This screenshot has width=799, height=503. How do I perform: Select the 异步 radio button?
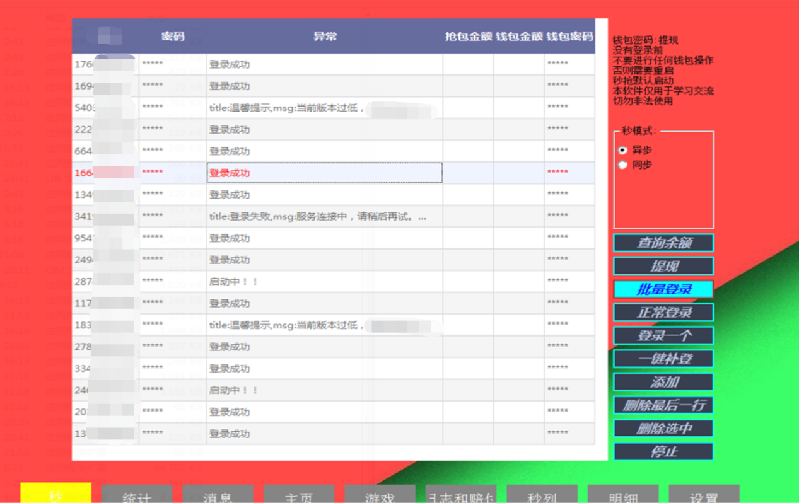click(623, 150)
